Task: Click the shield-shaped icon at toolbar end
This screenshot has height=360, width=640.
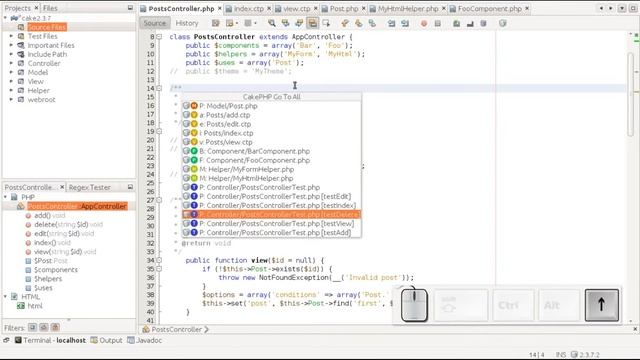Action: pos(502,23)
